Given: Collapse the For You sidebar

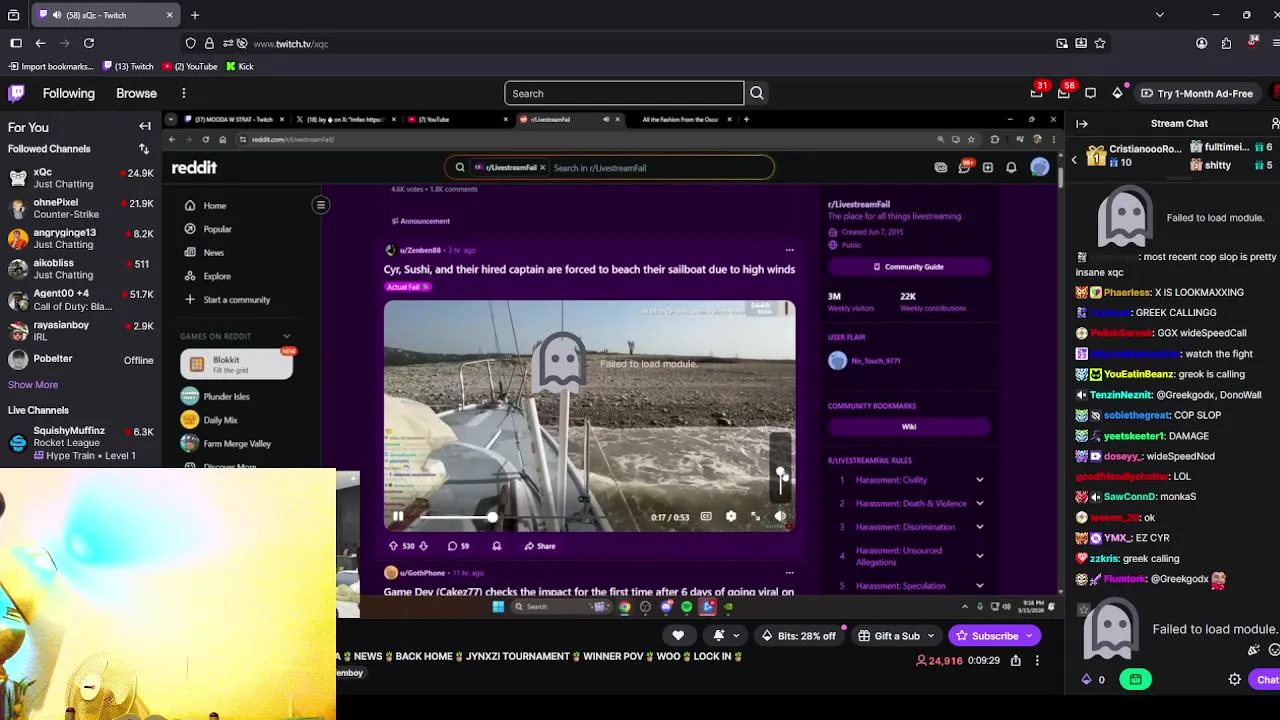Looking at the screenshot, I should tap(145, 127).
